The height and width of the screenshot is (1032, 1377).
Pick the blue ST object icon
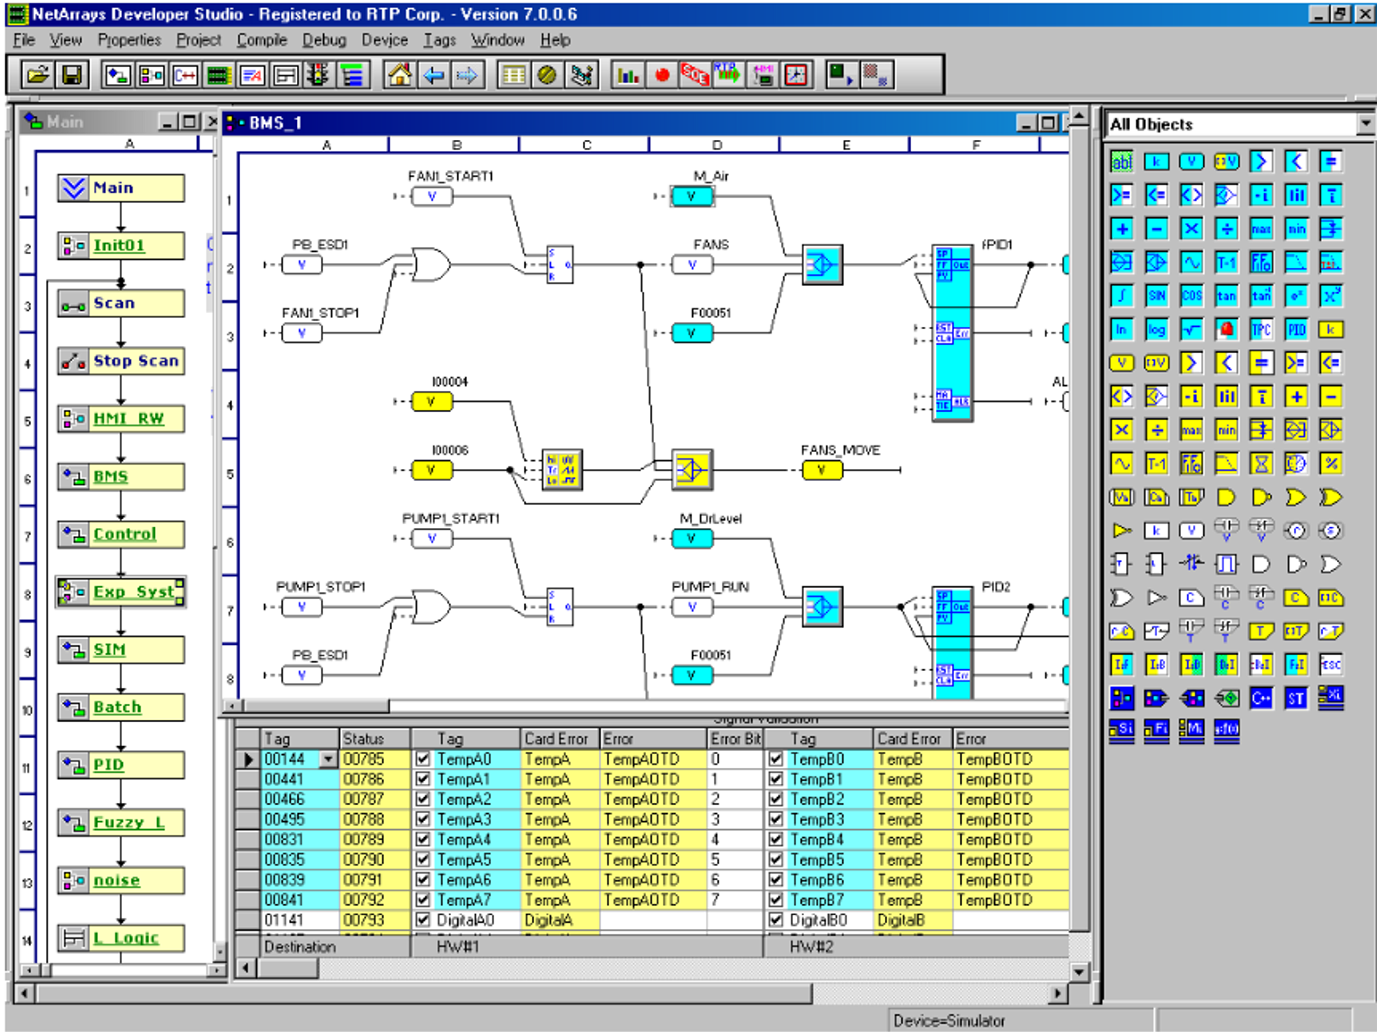(1296, 698)
